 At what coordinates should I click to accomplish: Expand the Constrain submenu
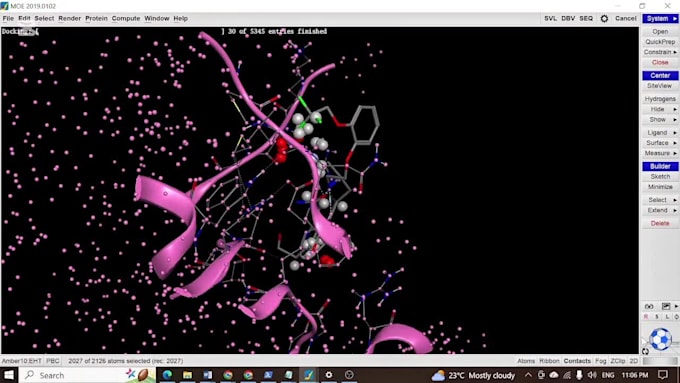point(660,52)
